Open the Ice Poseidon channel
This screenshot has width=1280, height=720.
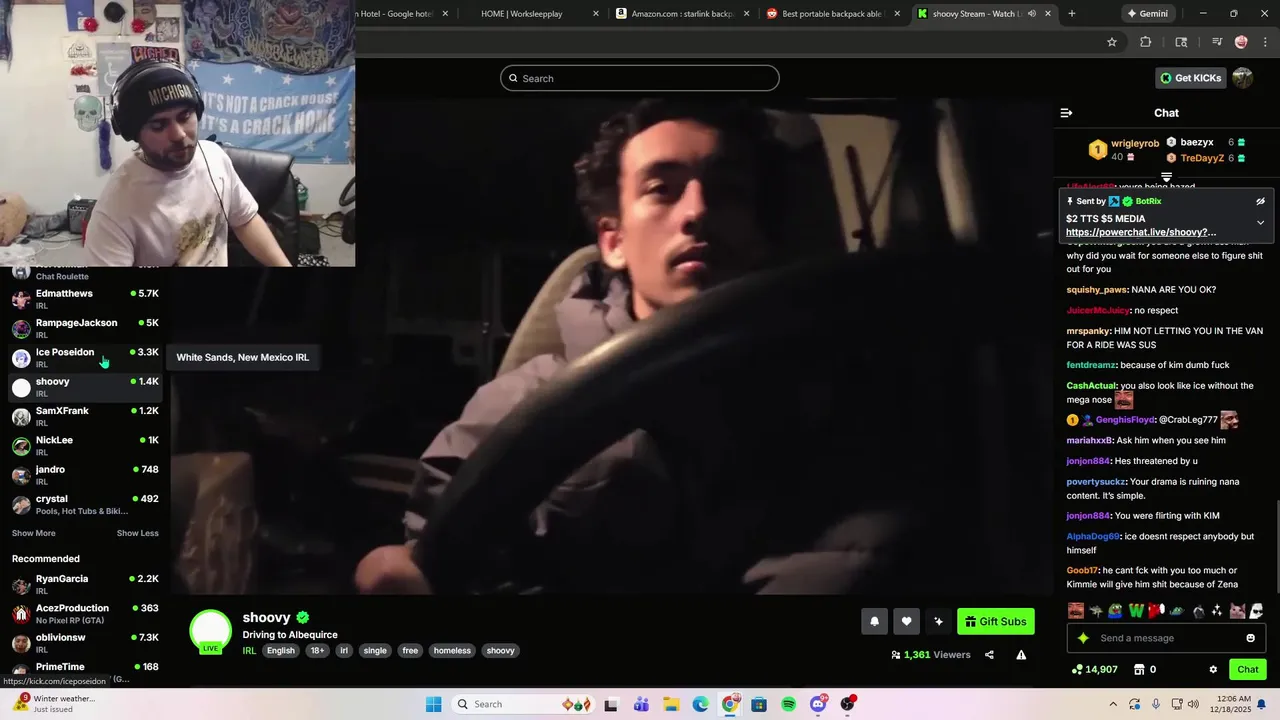pyautogui.click(x=85, y=357)
